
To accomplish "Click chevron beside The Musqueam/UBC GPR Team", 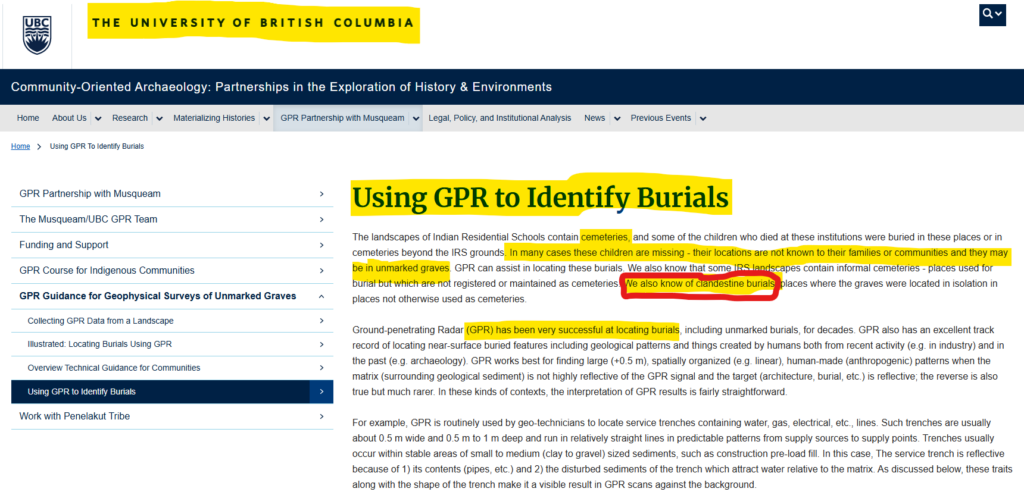I will 320,219.
